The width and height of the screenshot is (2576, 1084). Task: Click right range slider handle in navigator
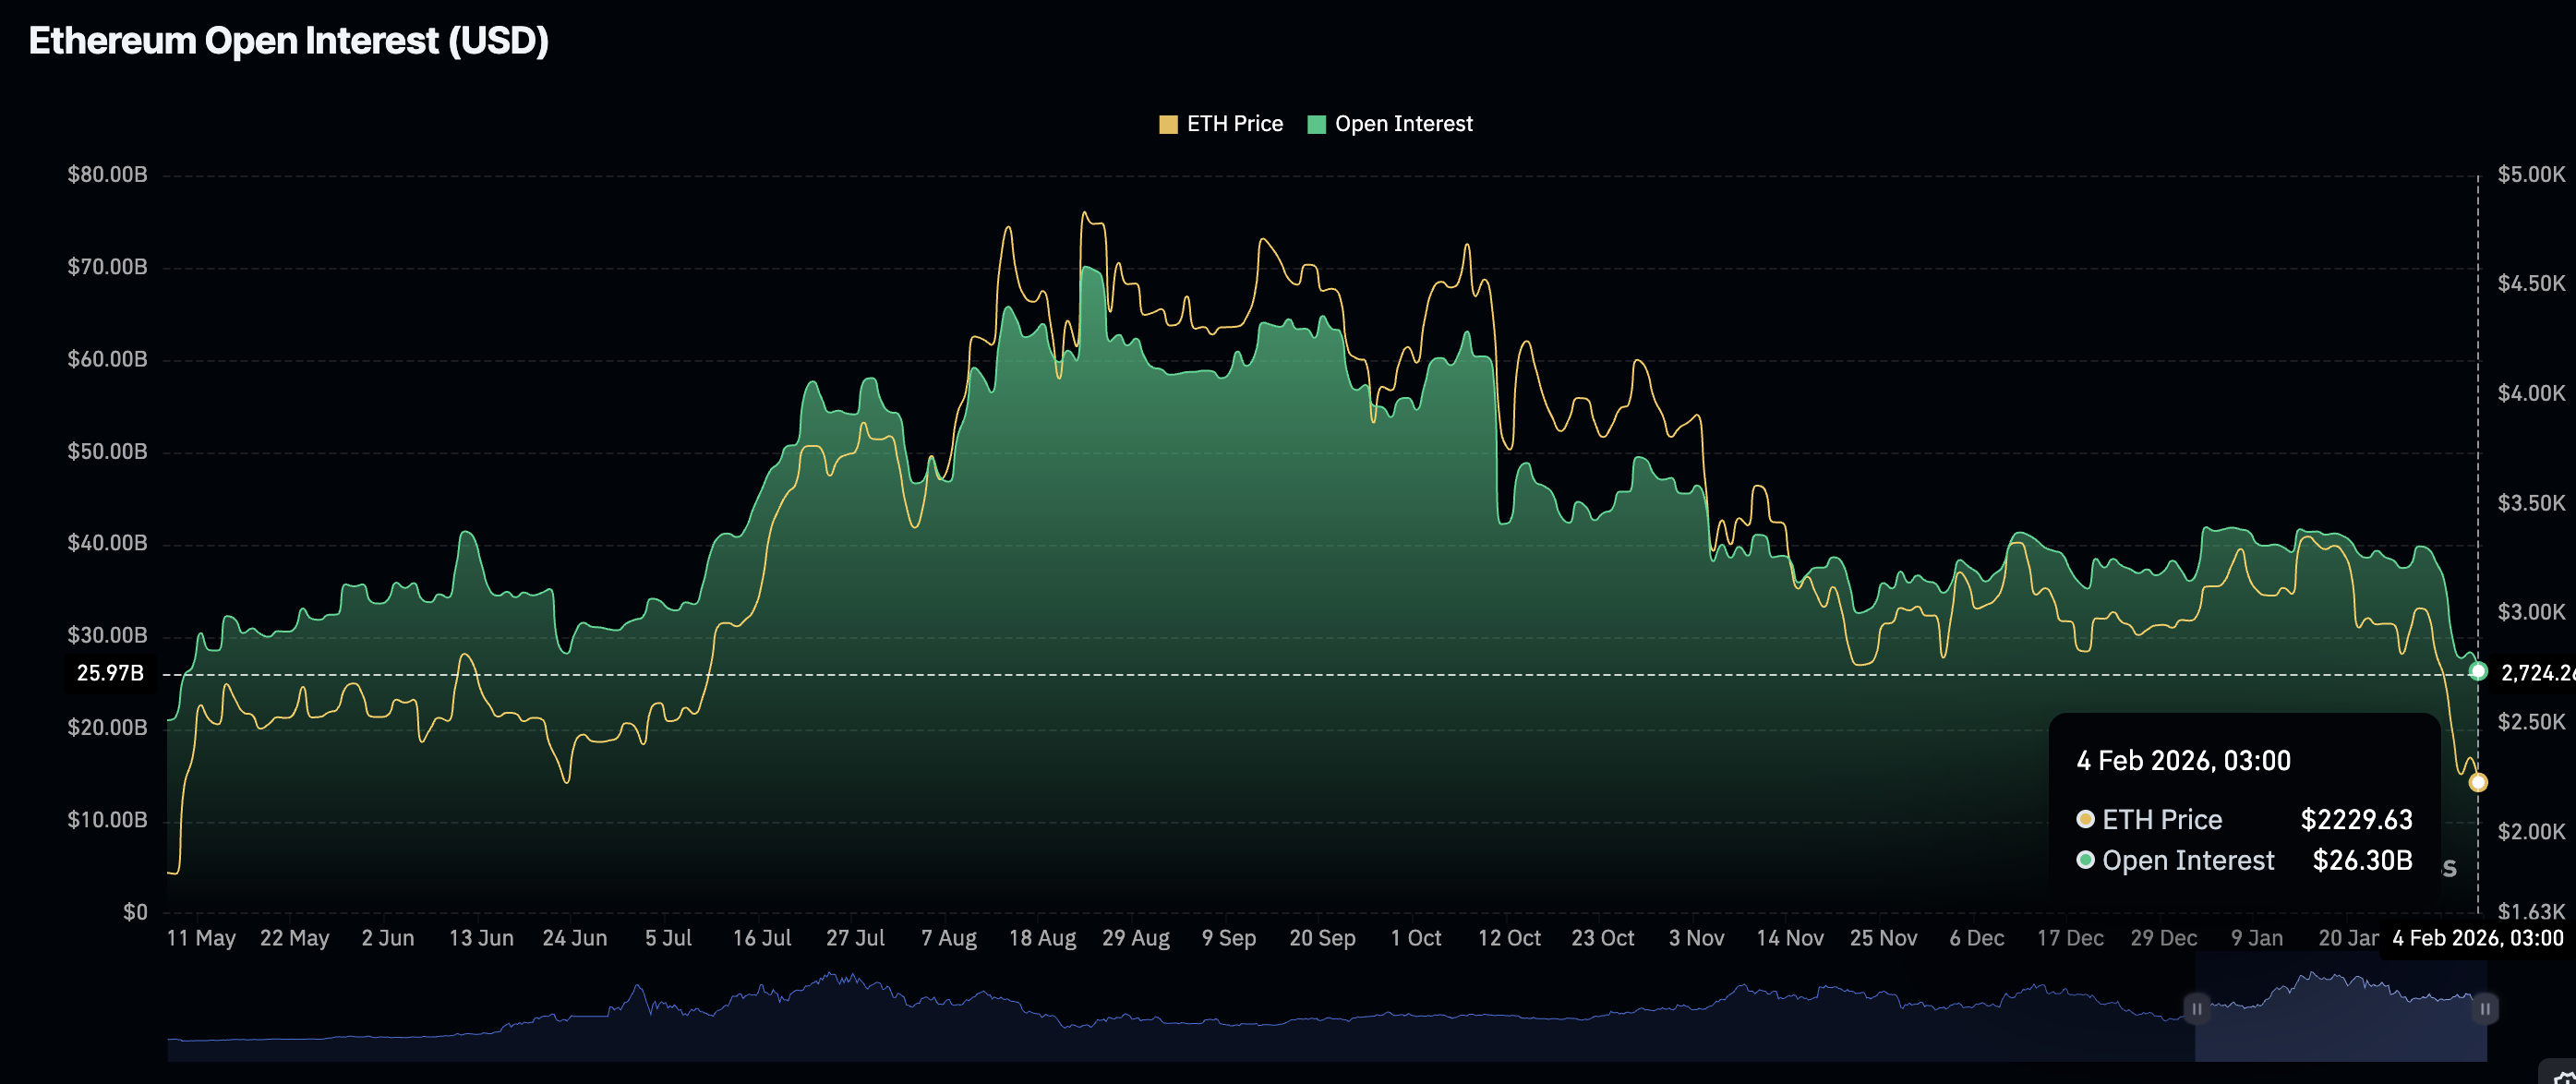point(2485,1008)
